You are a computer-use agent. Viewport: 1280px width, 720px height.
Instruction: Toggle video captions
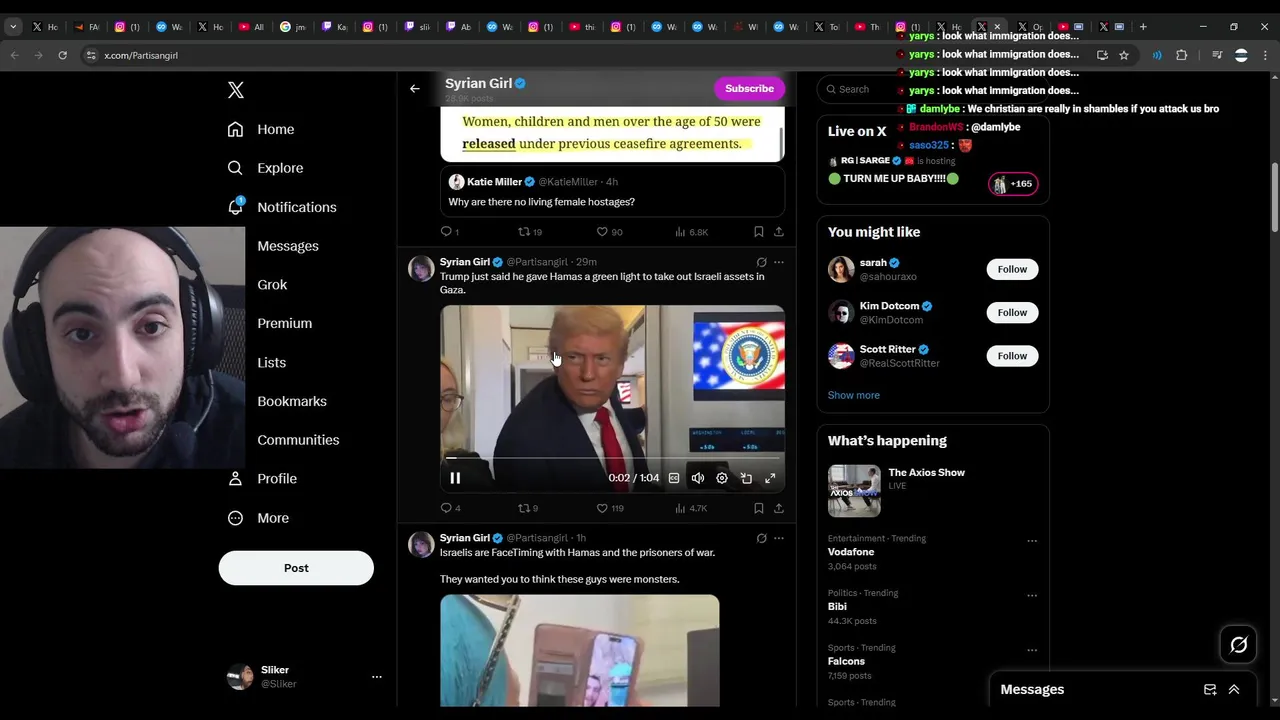[674, 478]
